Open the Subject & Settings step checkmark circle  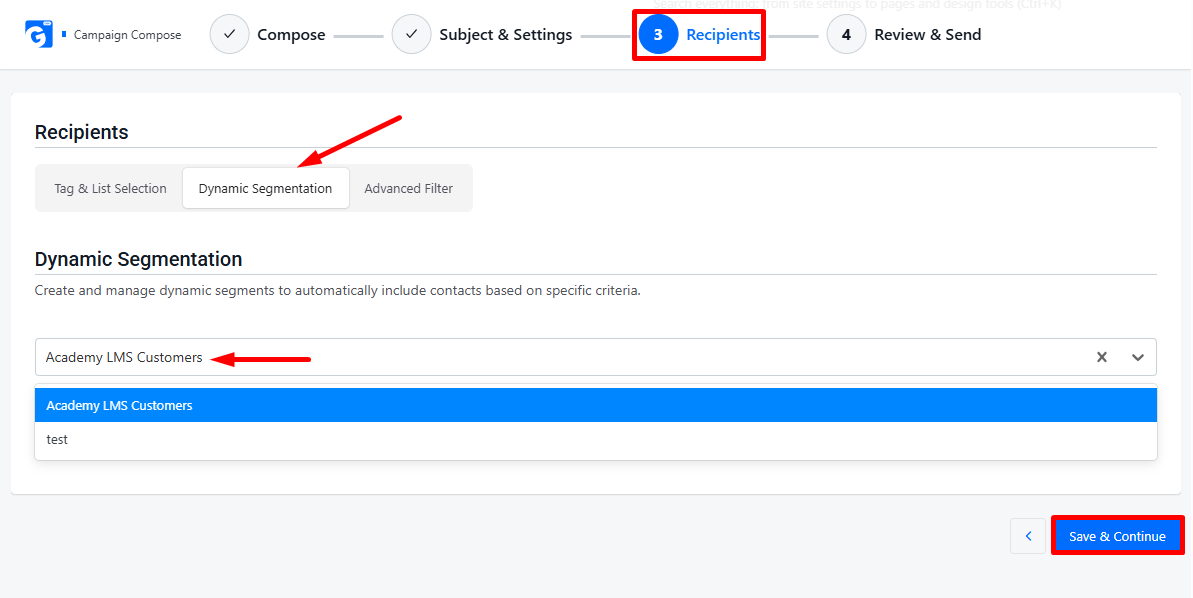412,34
